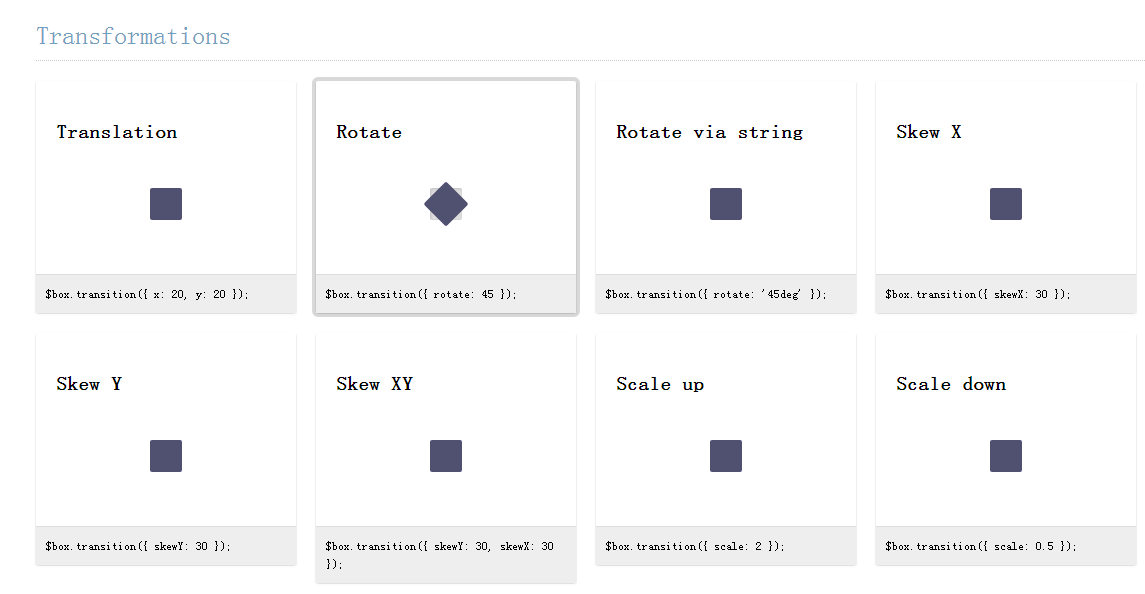Viewport: 1145px width, 594px height.
Task: Select the Translation card title
Action: click(117, 132)
